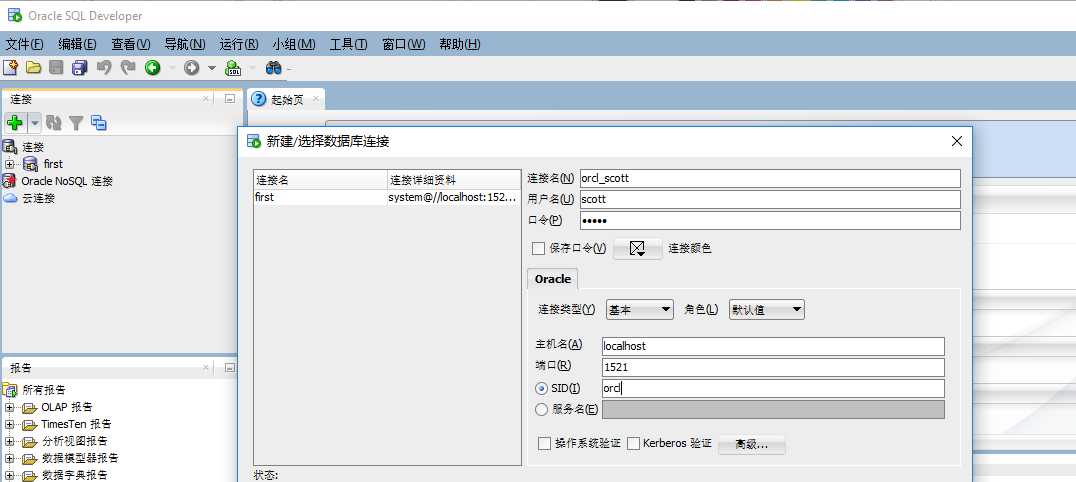Enable Kerberos 验证 checkbox
This screenshot has height=482, width=1076.
(633, 444)
